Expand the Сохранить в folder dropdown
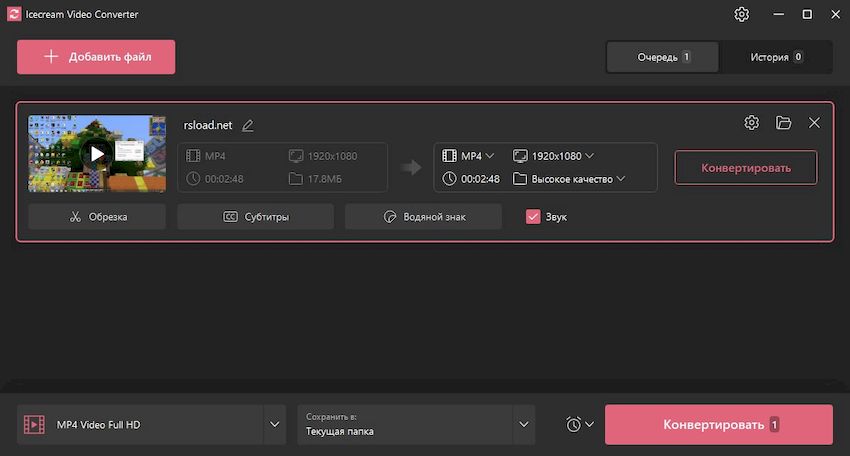 523,425
